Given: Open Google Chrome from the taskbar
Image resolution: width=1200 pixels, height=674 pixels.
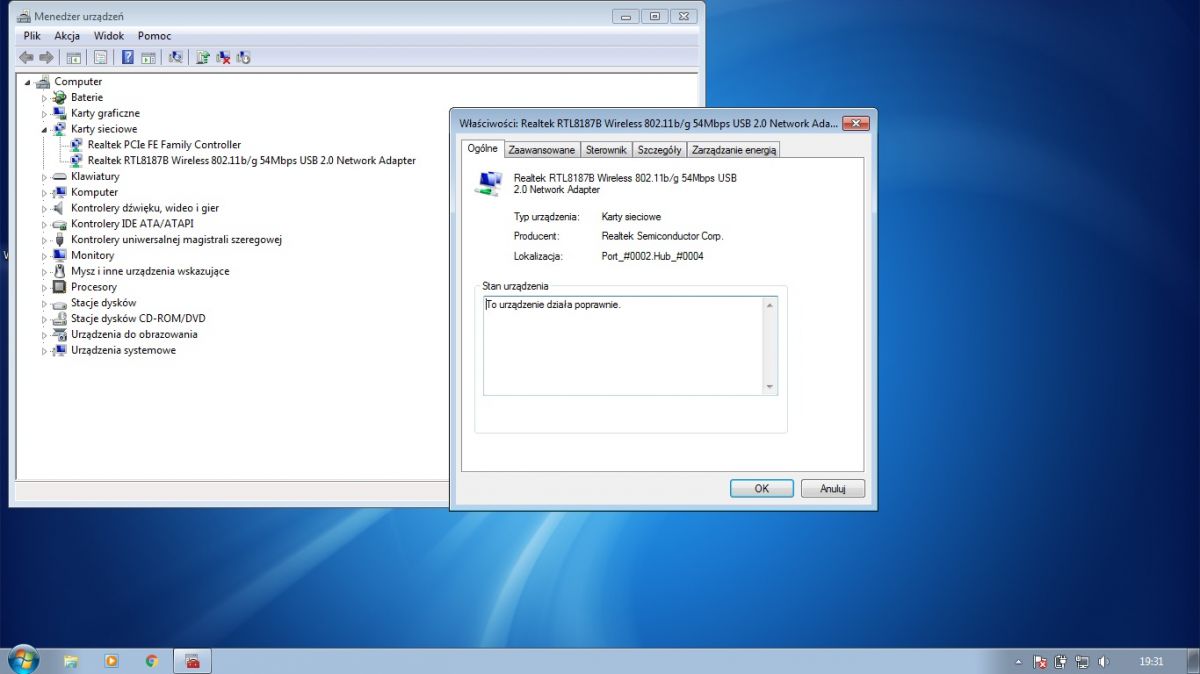Looking at the screenshot, I should point(151,661).
